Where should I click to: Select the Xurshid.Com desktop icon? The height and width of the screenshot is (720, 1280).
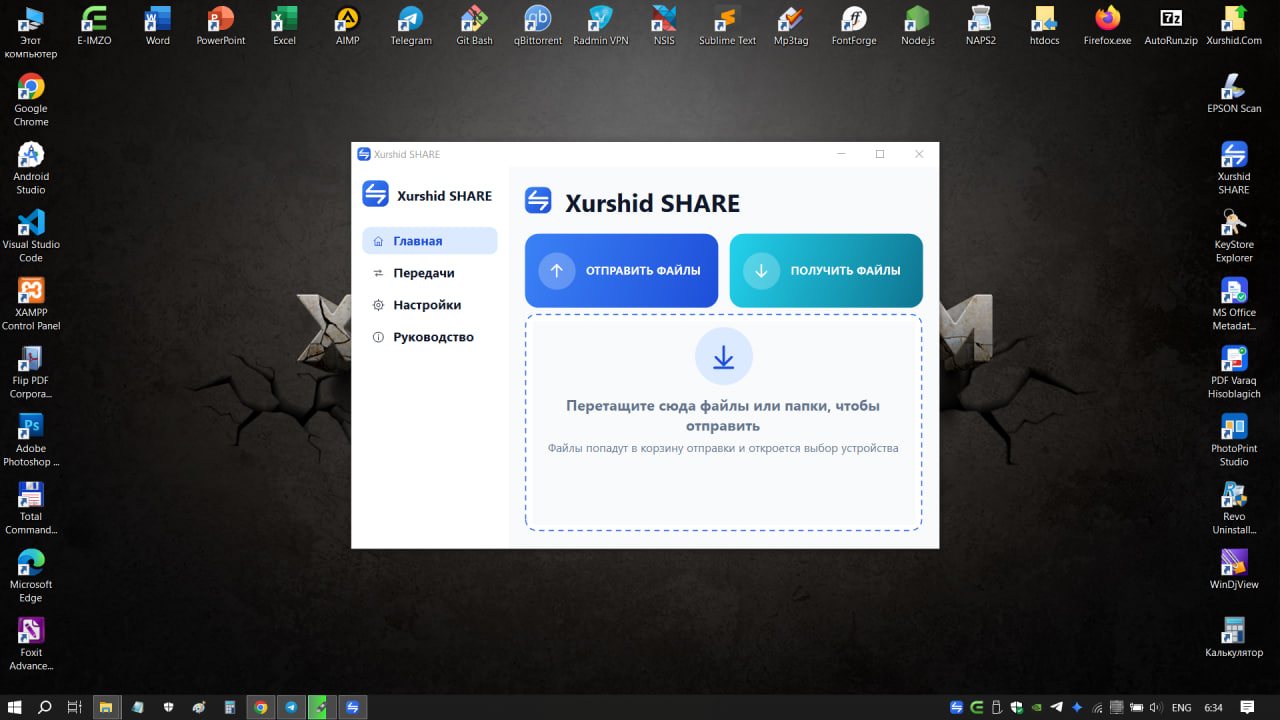[x=1234, y=26]
